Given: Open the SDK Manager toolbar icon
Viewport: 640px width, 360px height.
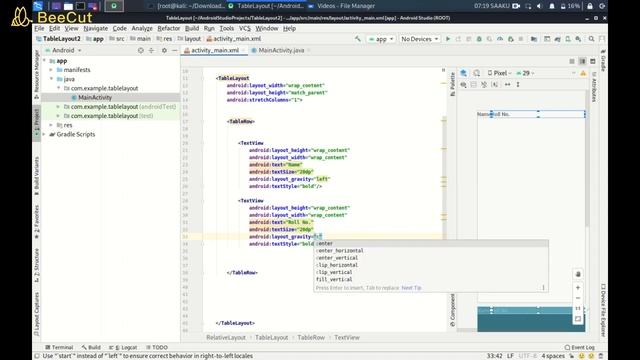Looking at the screenshot, I should click(578, 39).
